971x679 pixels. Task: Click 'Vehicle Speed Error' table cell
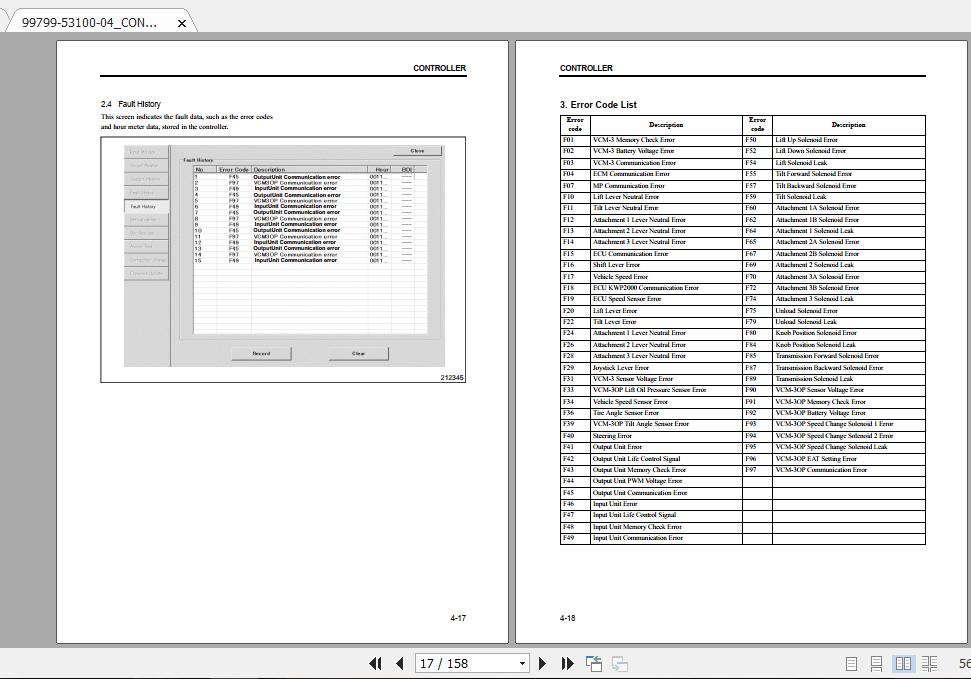[x=666, y=277]
